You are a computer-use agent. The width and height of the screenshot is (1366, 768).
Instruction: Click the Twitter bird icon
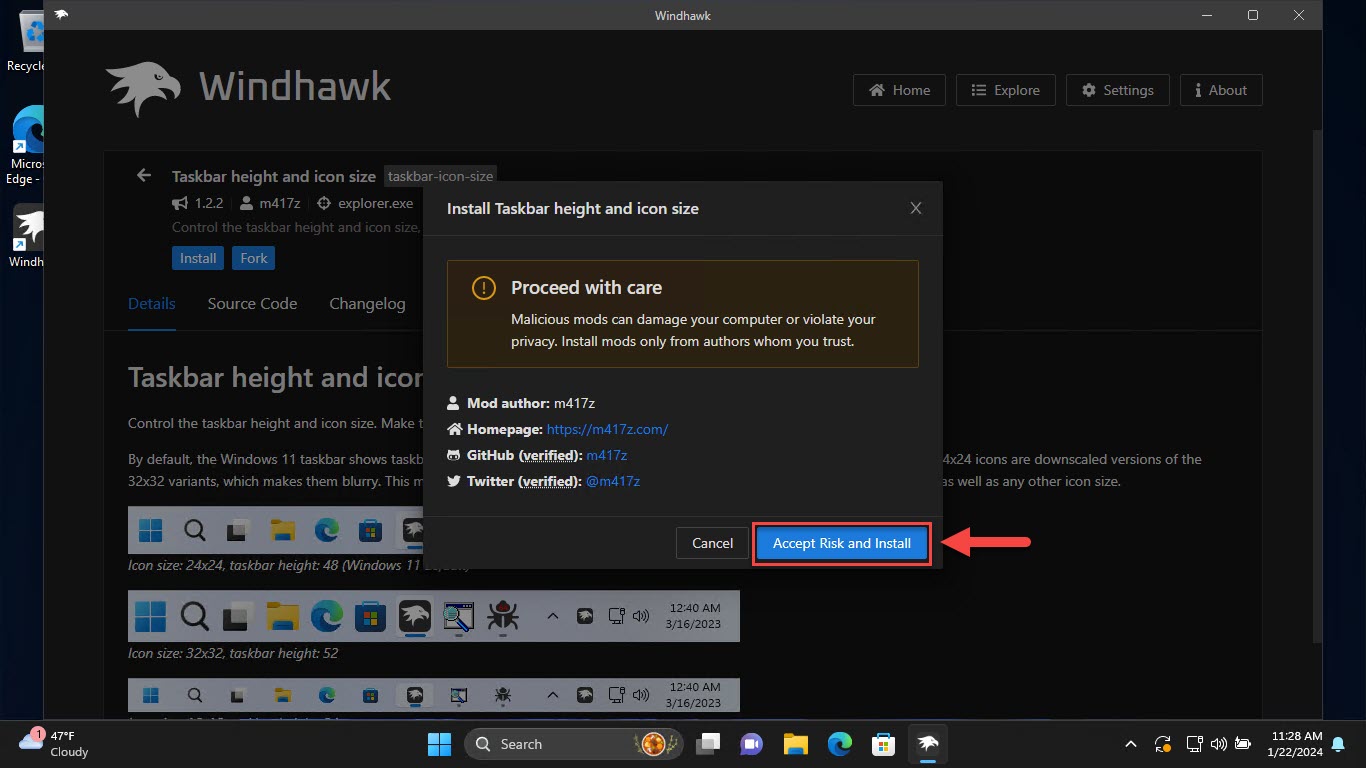[454, 481]
